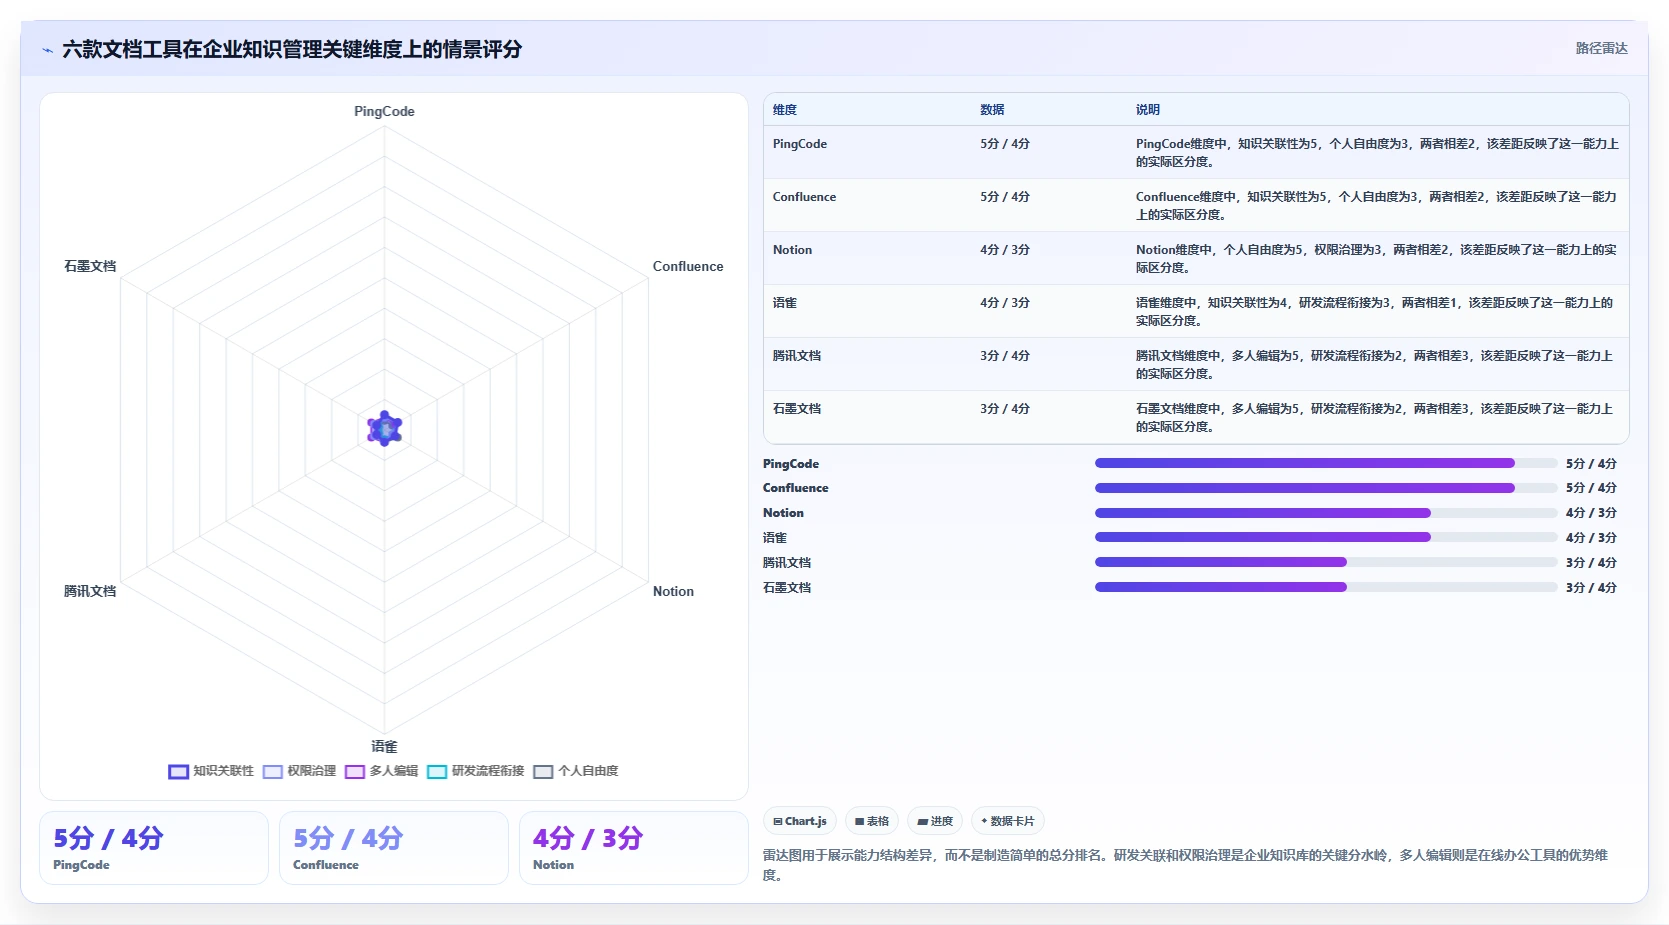Click the 语雀 progress bar
1669x925 pixels.
tap(1326, 537)
